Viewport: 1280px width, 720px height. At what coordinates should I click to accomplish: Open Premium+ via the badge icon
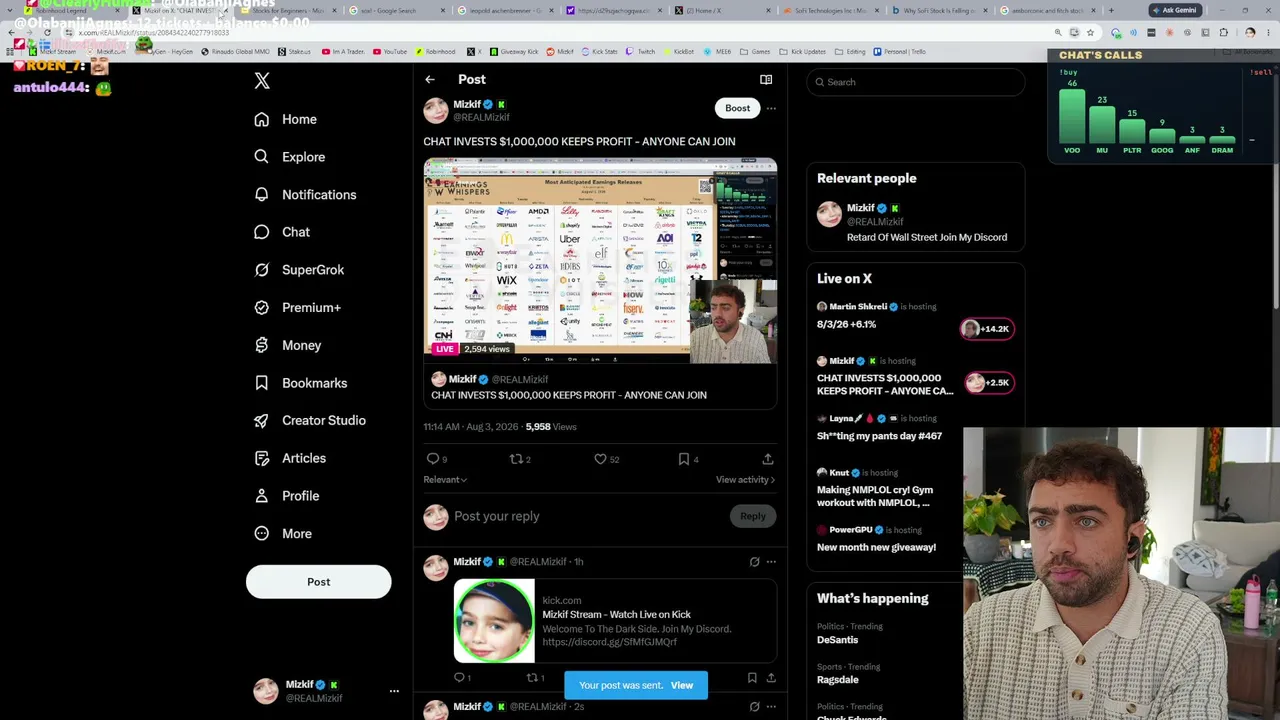(262, 308)
